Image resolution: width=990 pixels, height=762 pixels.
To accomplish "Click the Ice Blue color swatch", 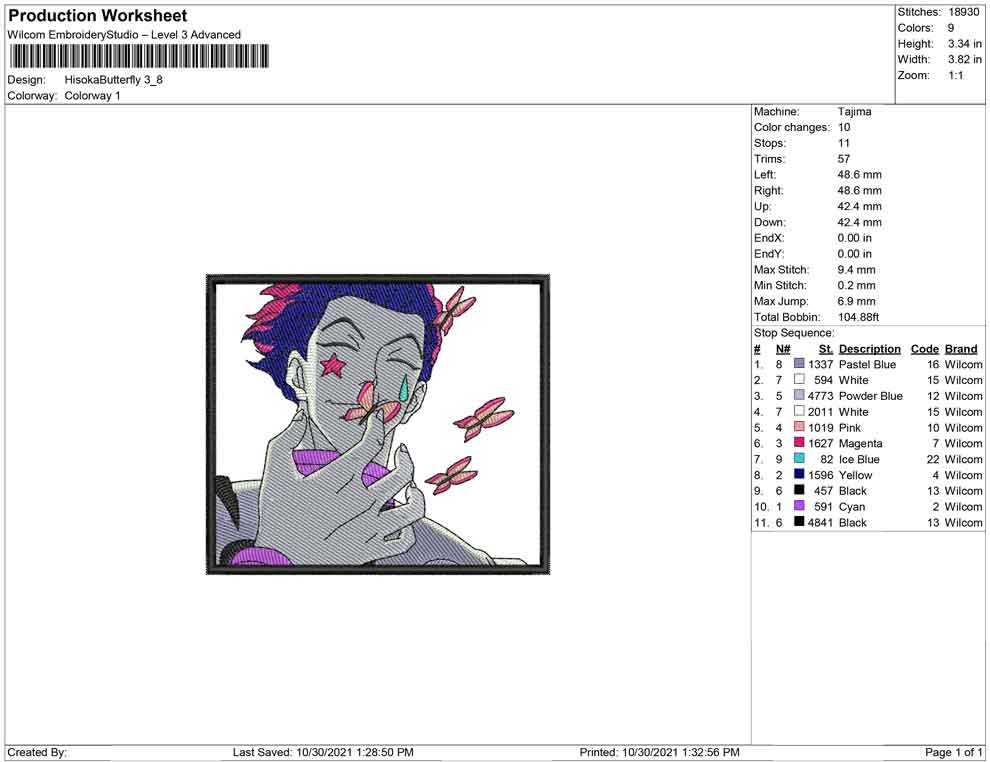I will pos(799,458).
